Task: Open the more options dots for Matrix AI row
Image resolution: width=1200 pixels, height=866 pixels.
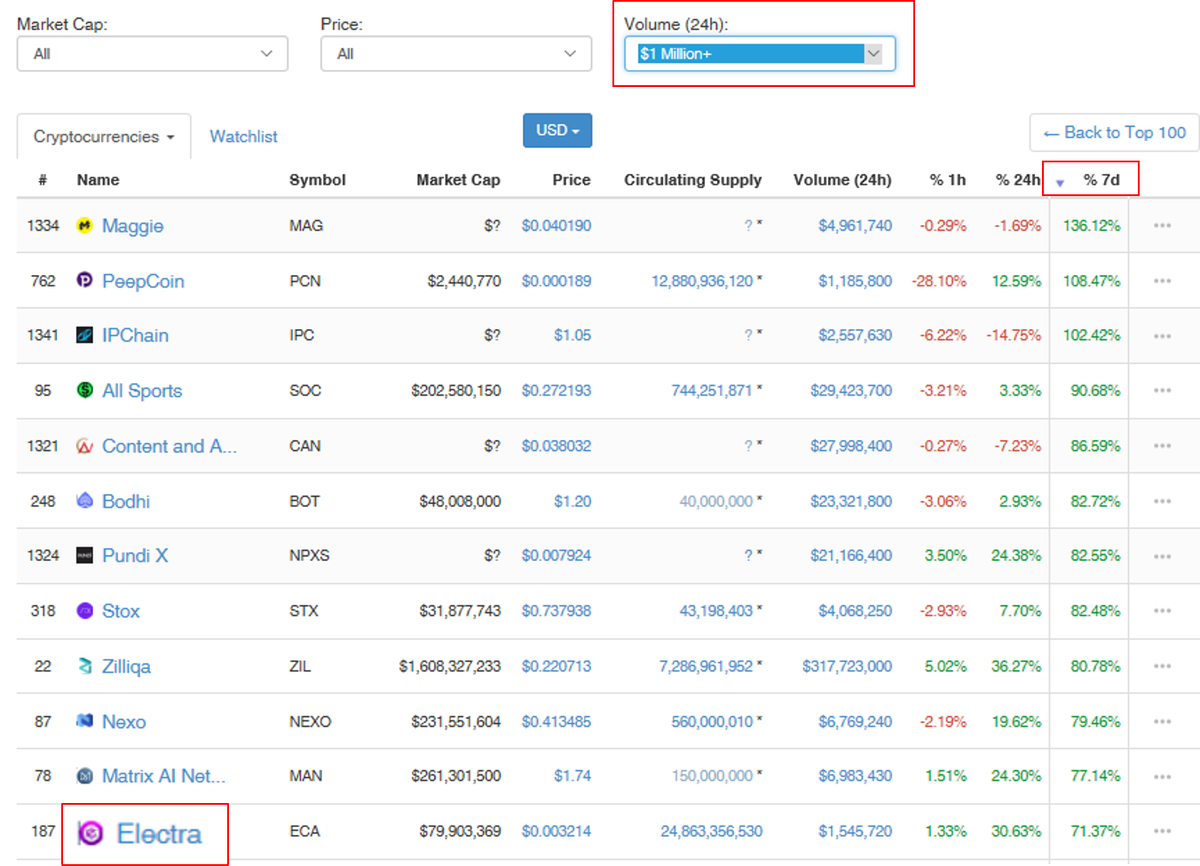Action: pos(1162,776)
